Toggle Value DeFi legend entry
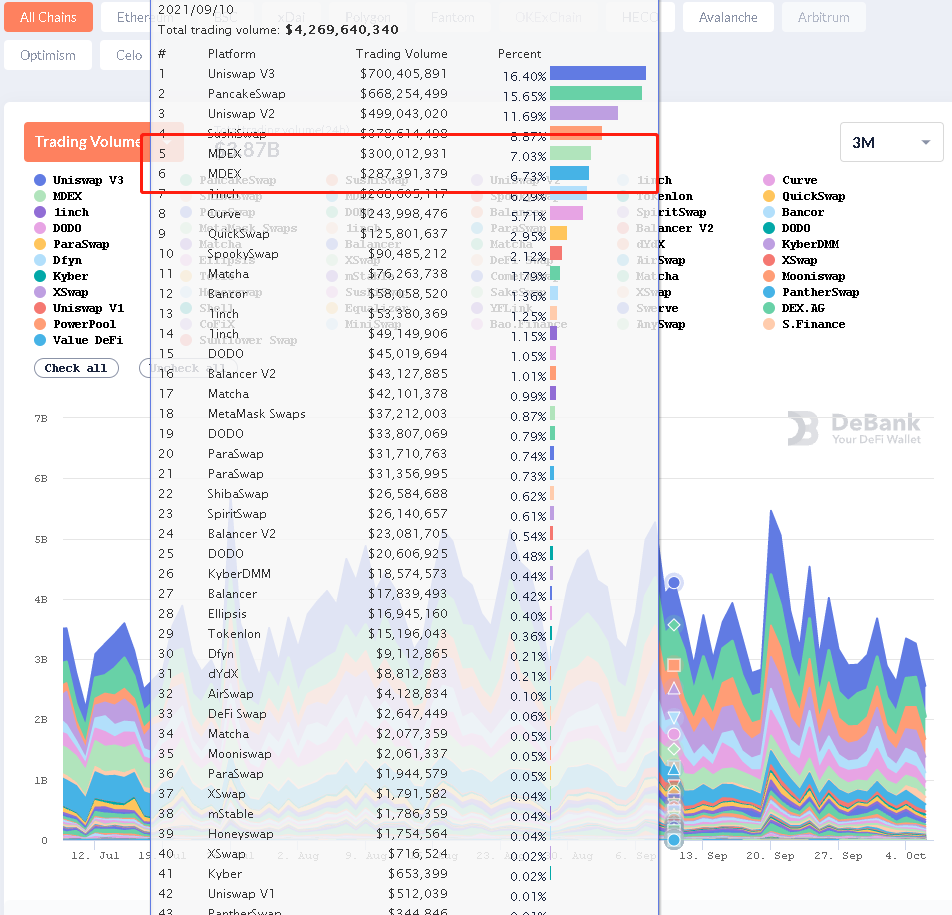This screenshot has width=952, height=915. 79,340
